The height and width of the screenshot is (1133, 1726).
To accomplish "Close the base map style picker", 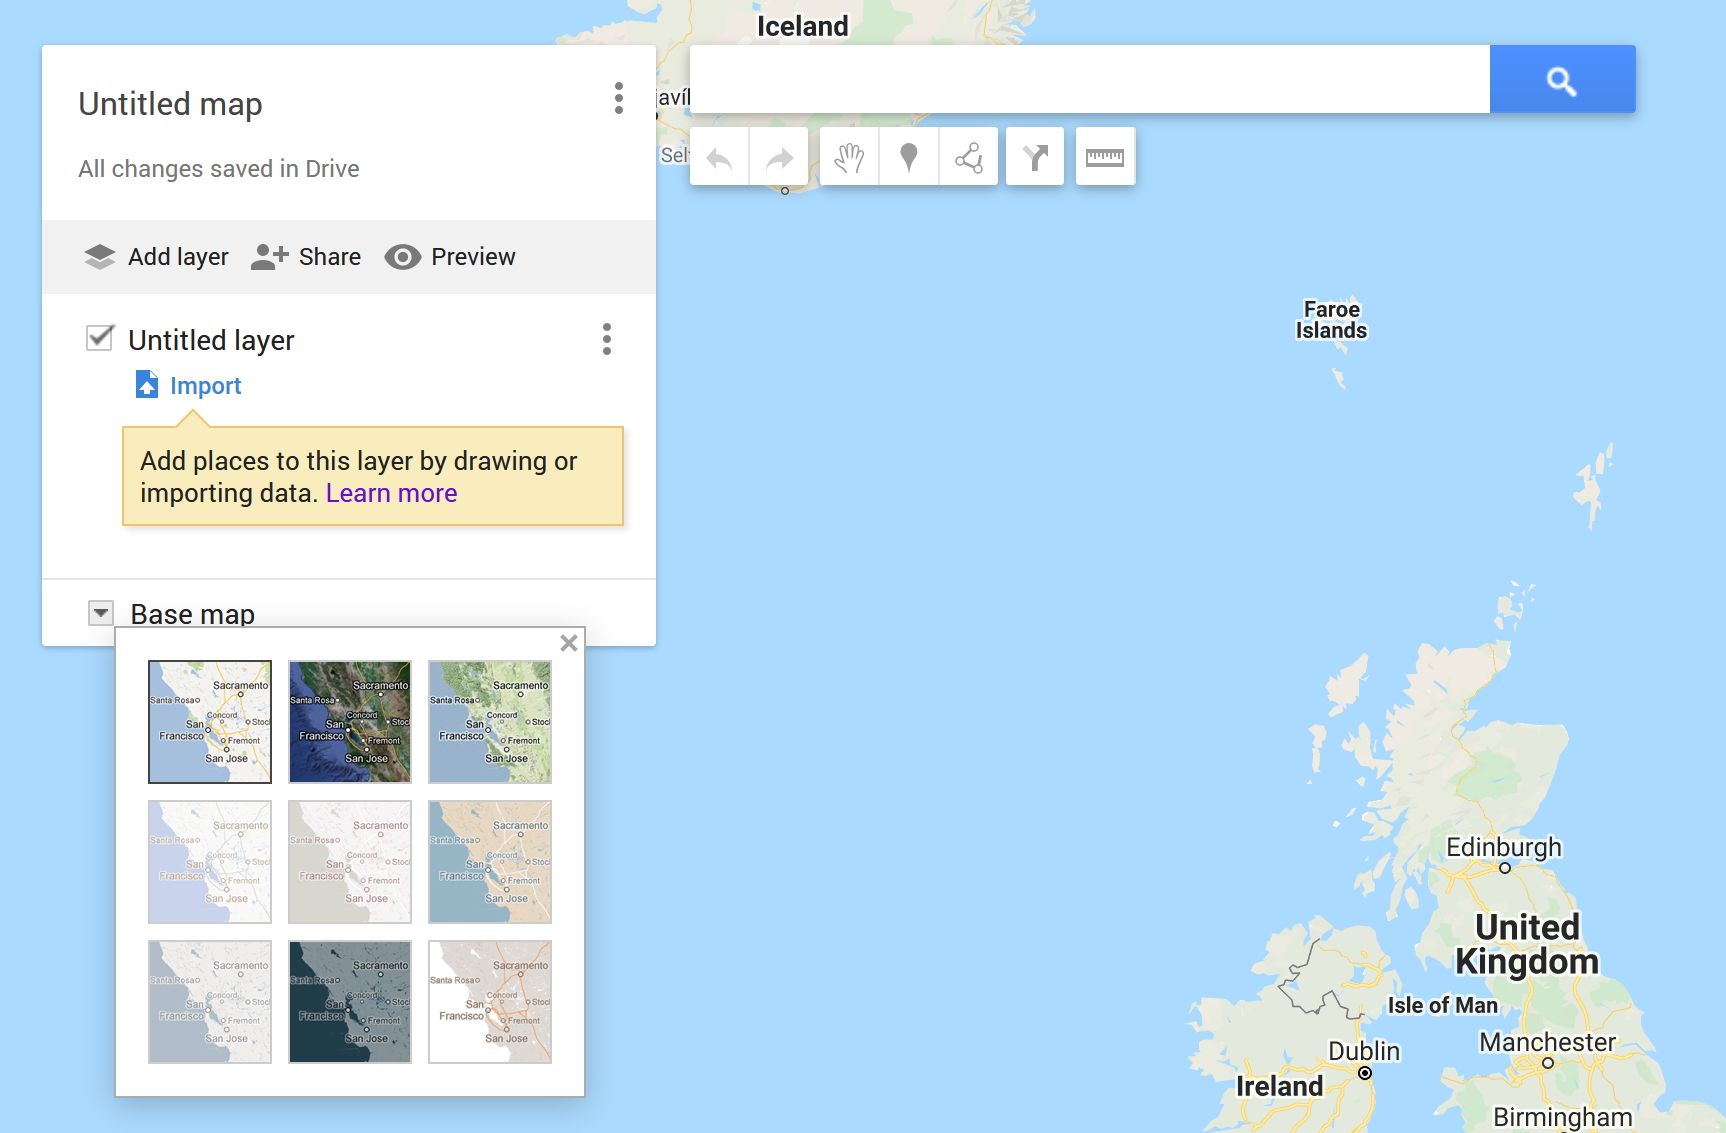I will [x=569, y=643].
